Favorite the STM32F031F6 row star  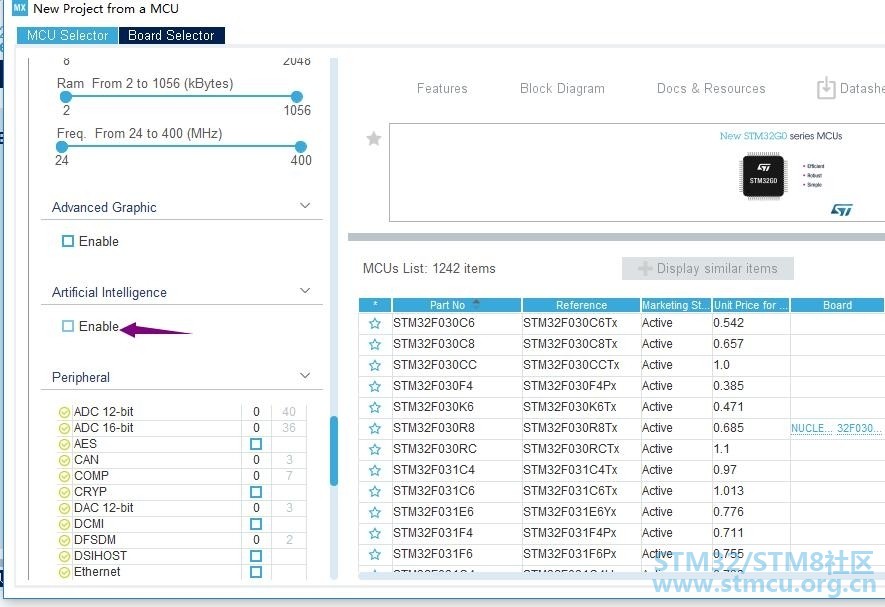374,554
